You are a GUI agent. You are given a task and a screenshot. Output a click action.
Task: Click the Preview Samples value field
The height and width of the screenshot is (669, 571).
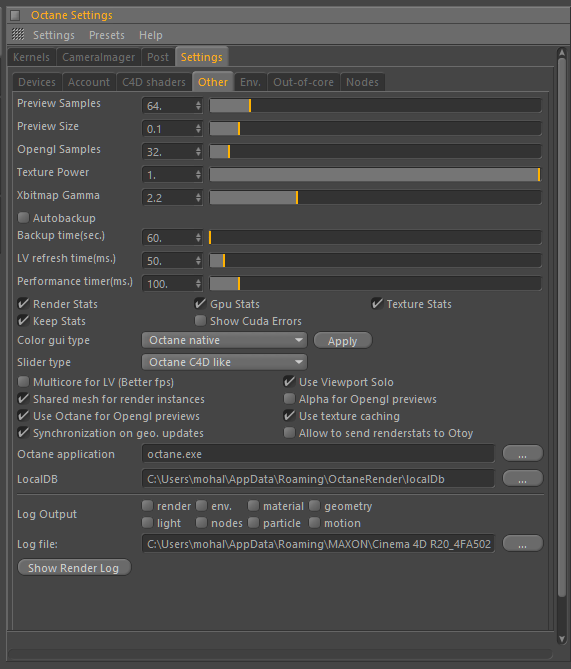coord(168,106)
